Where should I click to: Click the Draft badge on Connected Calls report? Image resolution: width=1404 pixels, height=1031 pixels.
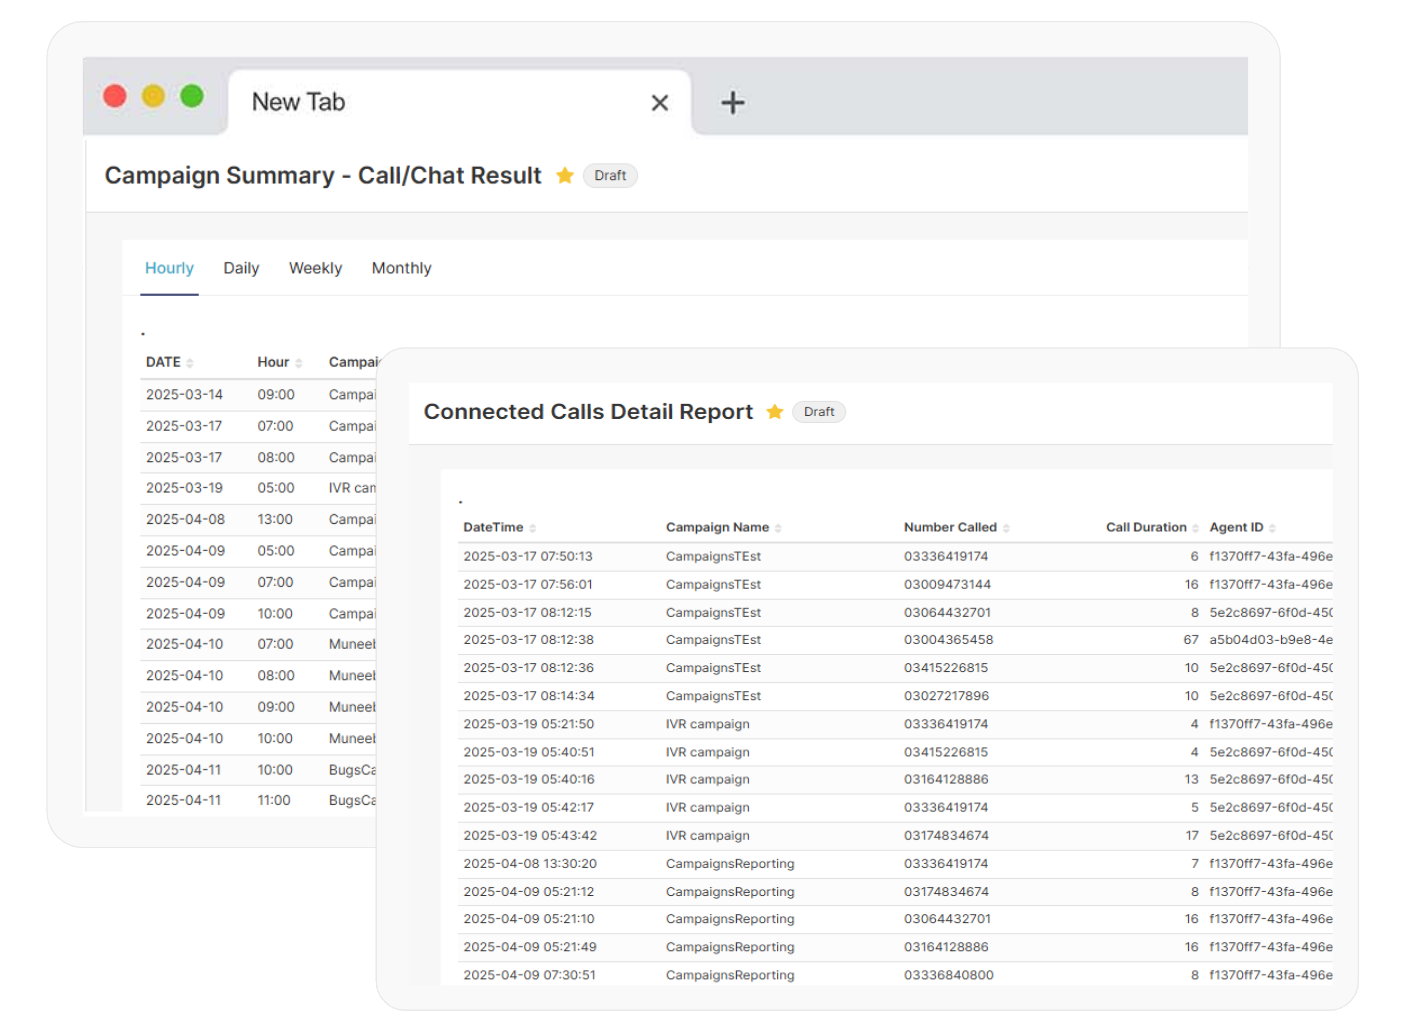point(819,411)
